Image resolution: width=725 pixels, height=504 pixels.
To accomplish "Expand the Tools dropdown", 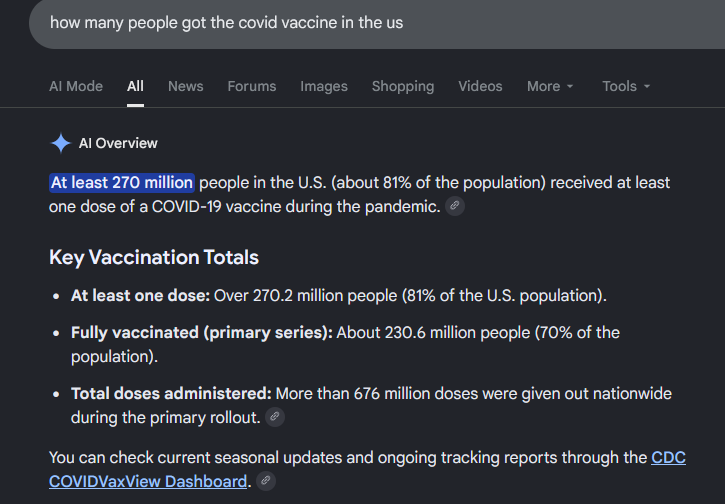I will click(x=626, y=86).
